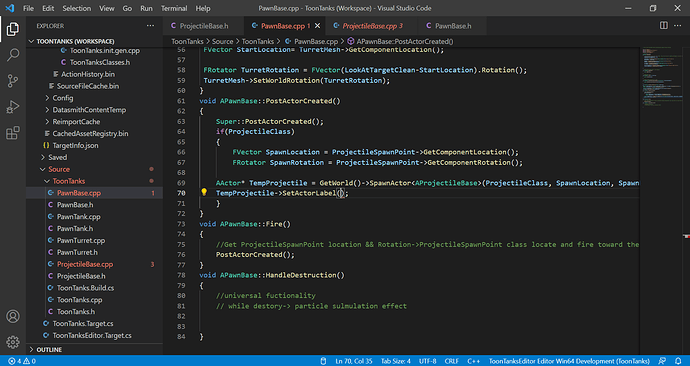Click the Ln 70, Col 35 status item
Image resolution: width=690 pixels, height=366 pixels.
pyautogui.click(x=354, y=361)
